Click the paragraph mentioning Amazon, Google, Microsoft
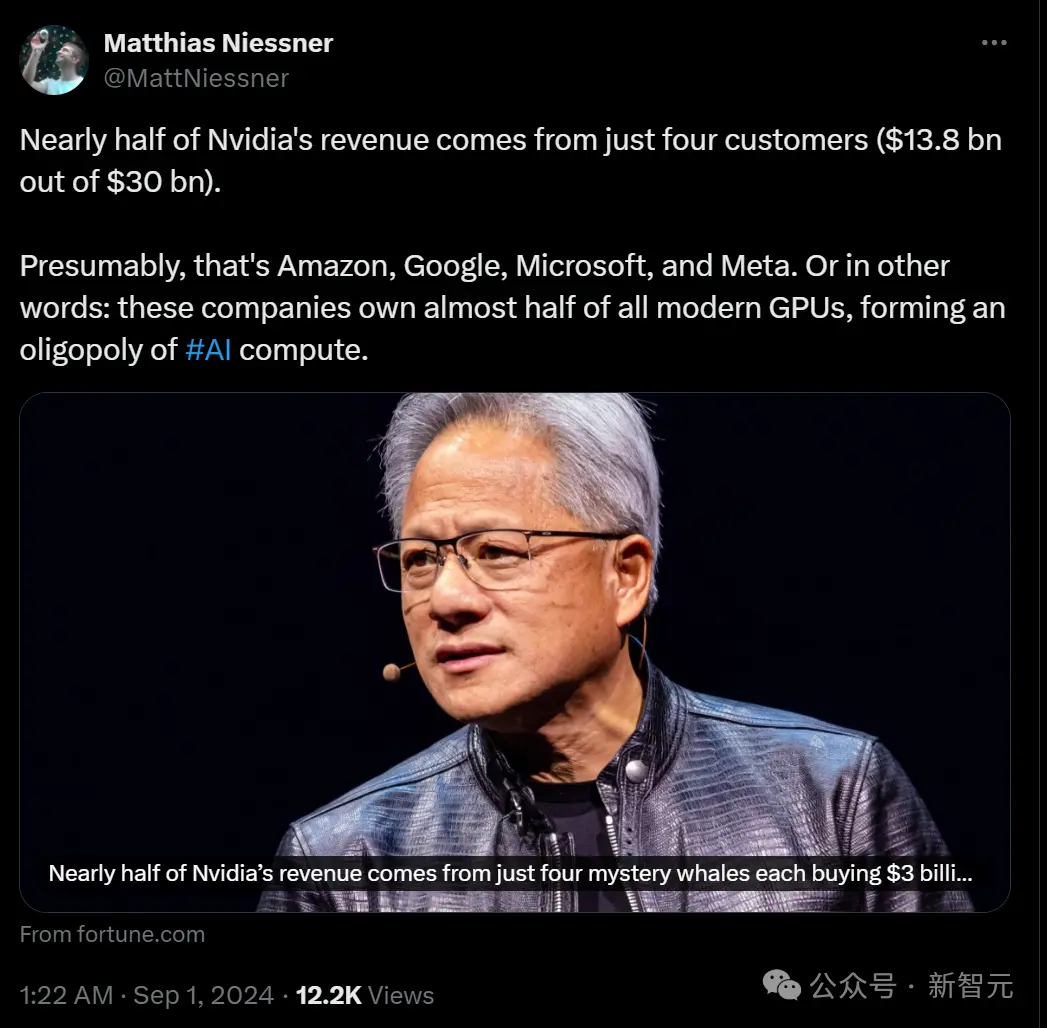This screenshot has height=1028, width=1047. [x=512, y=308]
